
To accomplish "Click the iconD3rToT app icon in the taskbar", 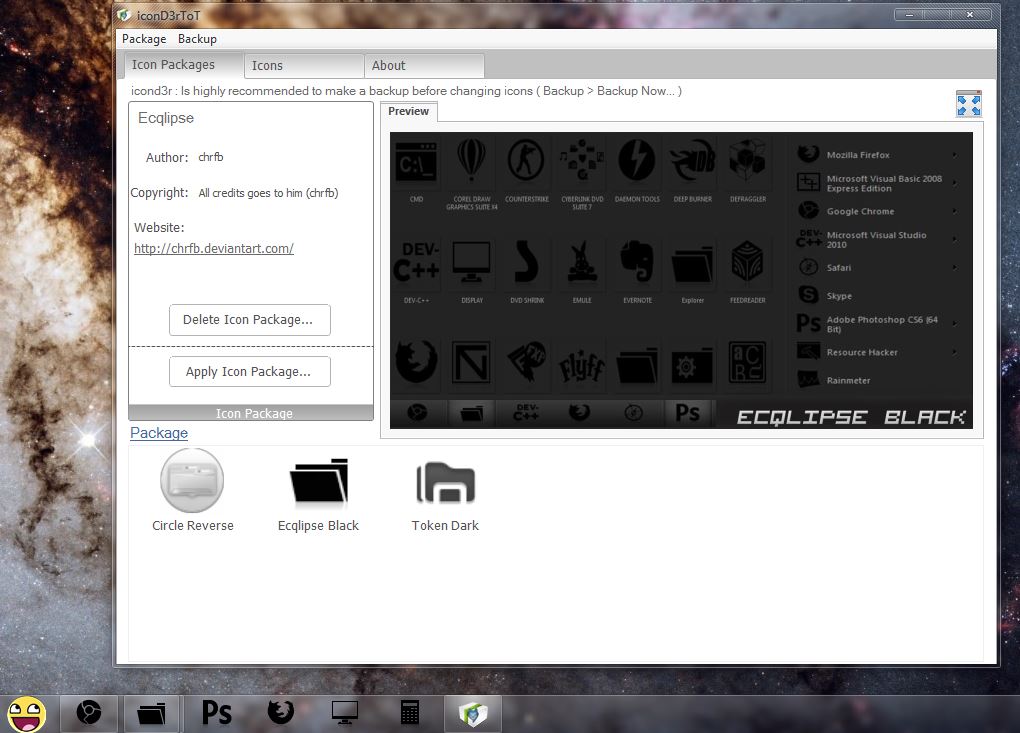I will pyautogui.click(x=473, y=713).
